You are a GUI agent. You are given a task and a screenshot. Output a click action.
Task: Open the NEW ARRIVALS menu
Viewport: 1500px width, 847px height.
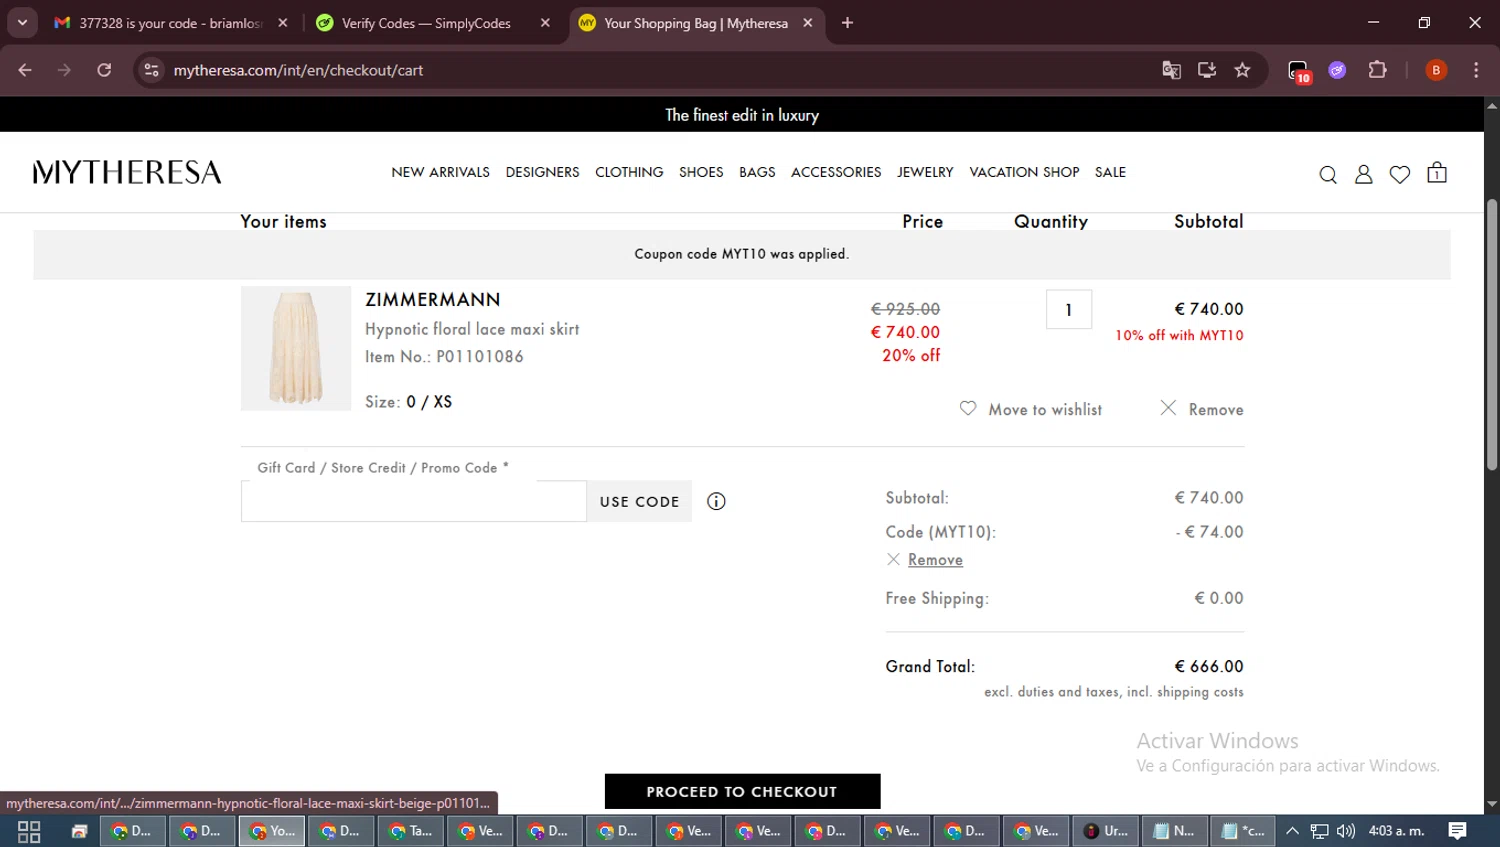(440, 172)
